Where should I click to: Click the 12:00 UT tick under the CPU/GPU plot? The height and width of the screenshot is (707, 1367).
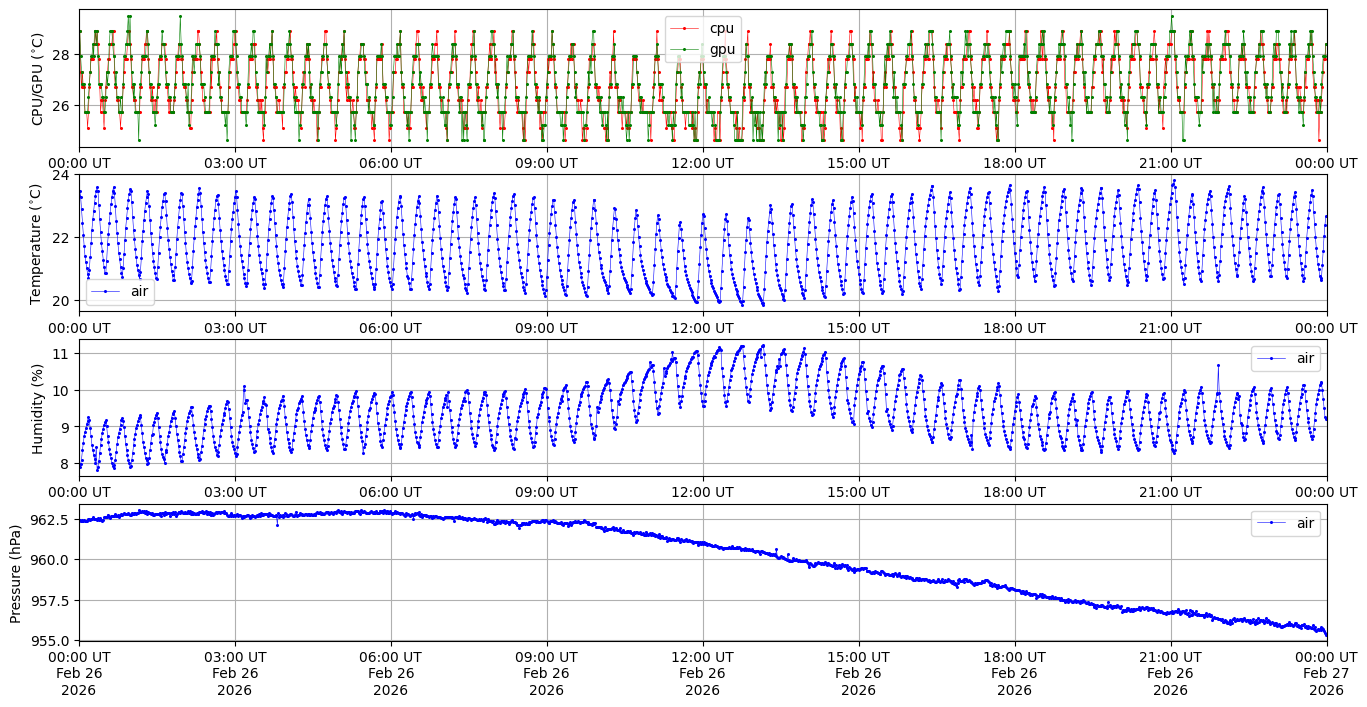702,163
